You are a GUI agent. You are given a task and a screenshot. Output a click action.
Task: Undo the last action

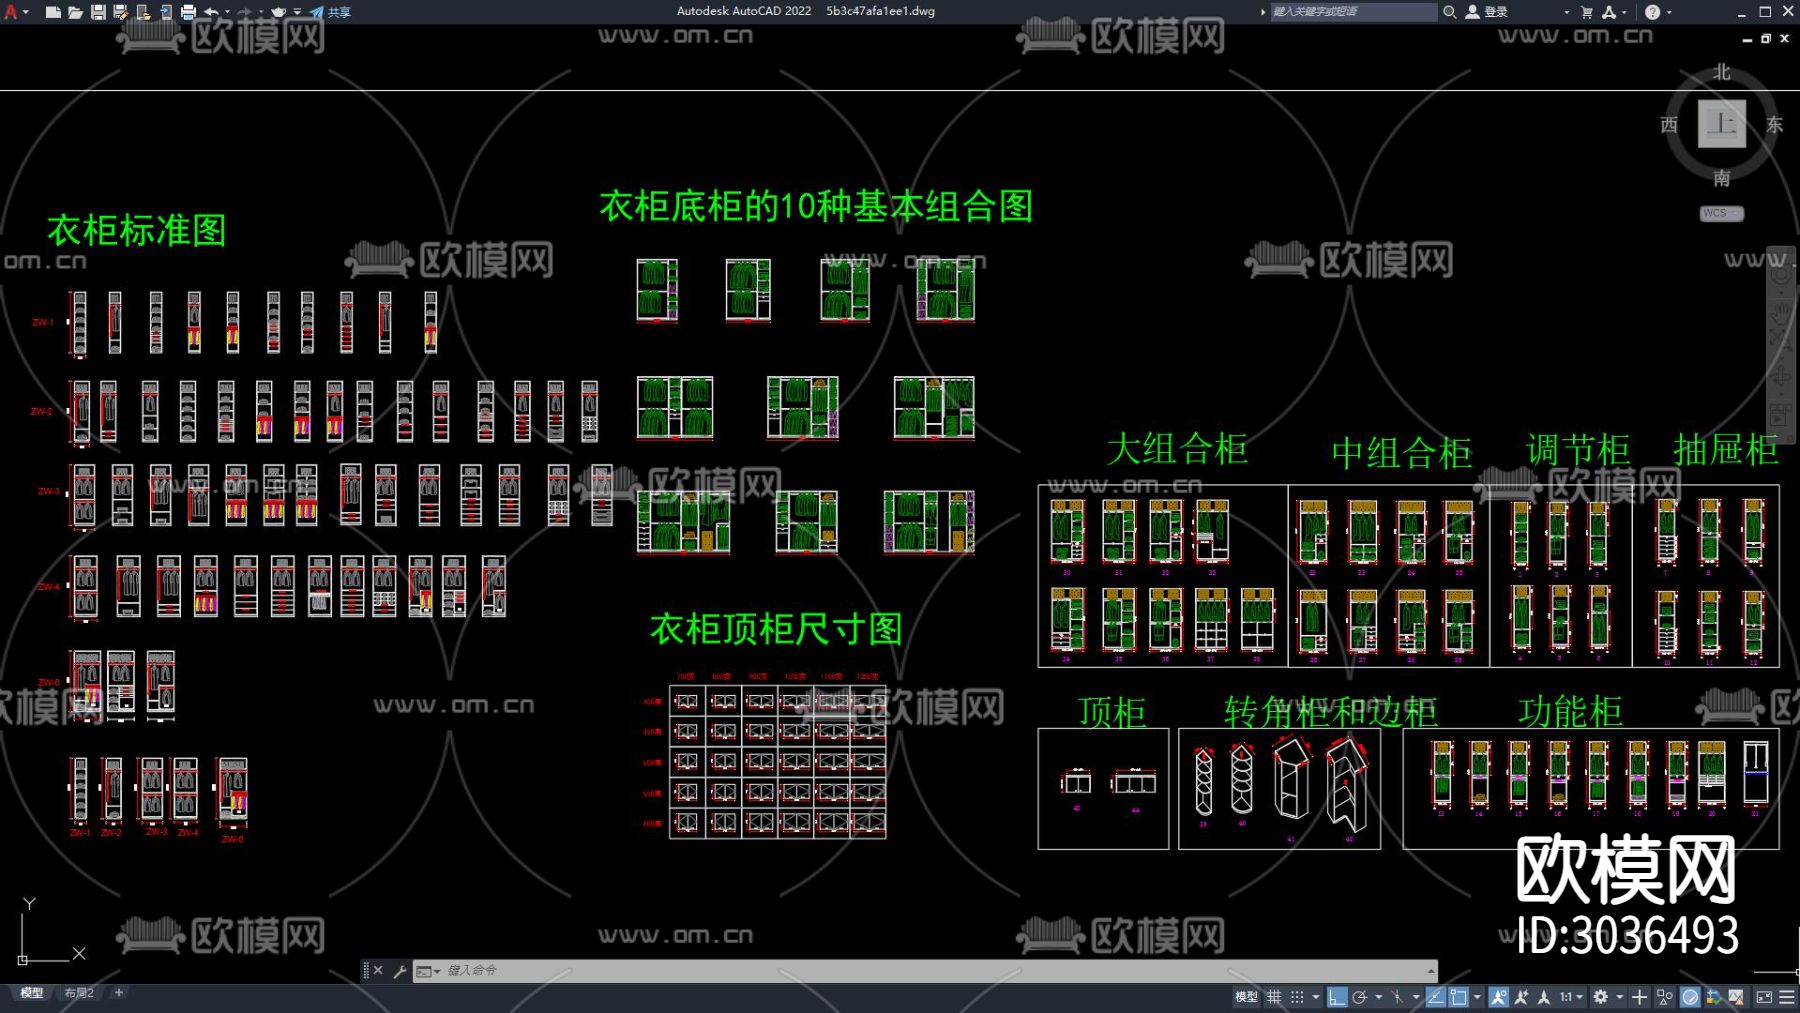click(x=211, y=12)
